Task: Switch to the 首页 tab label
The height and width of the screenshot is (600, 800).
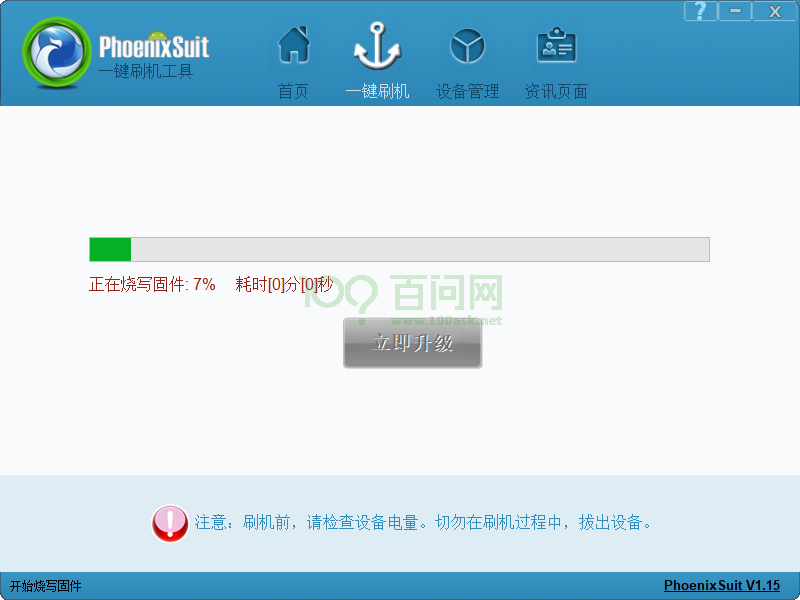Action: [x=293, y=92]
